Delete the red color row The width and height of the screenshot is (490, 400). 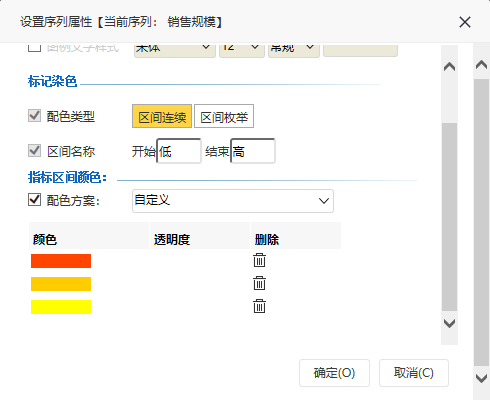pos(259,260)
